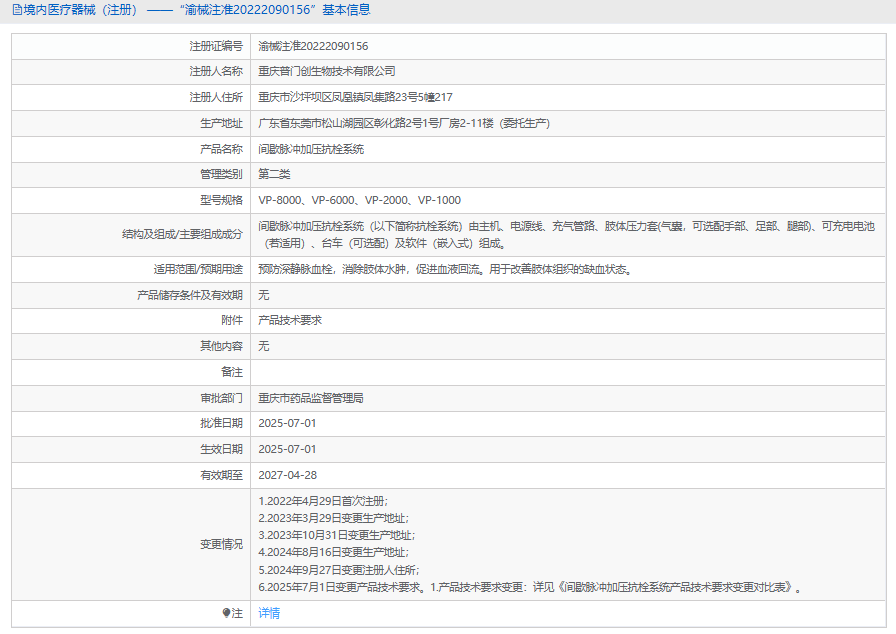Click the 批准日期 row label
Screen dimensions: 896x634
click(221, 423)
